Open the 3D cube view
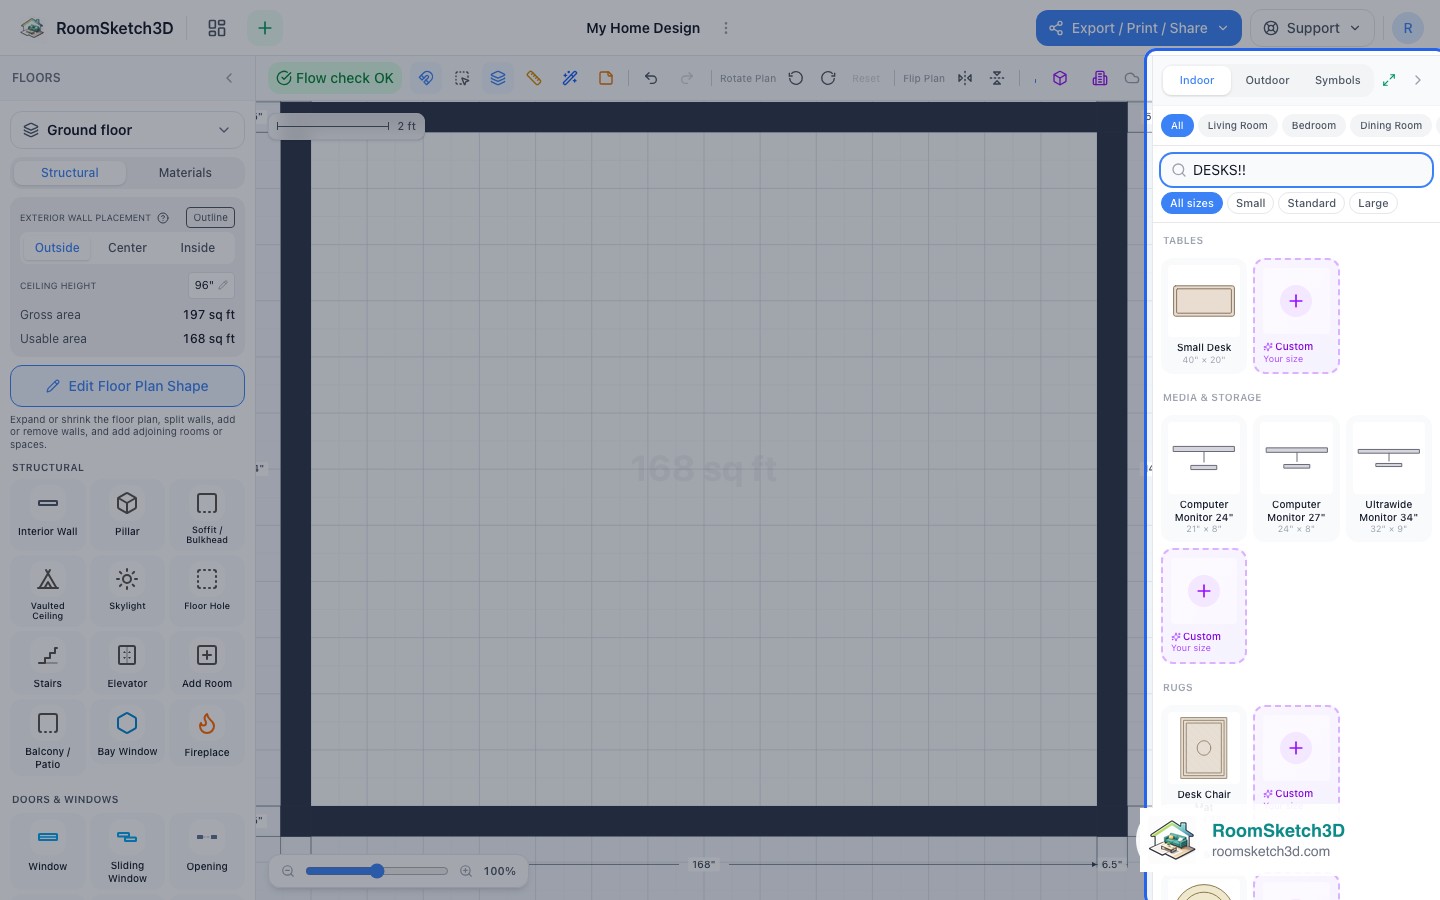The width and height of the screenshot is (1440, 900). click(x=1060, y=78)
